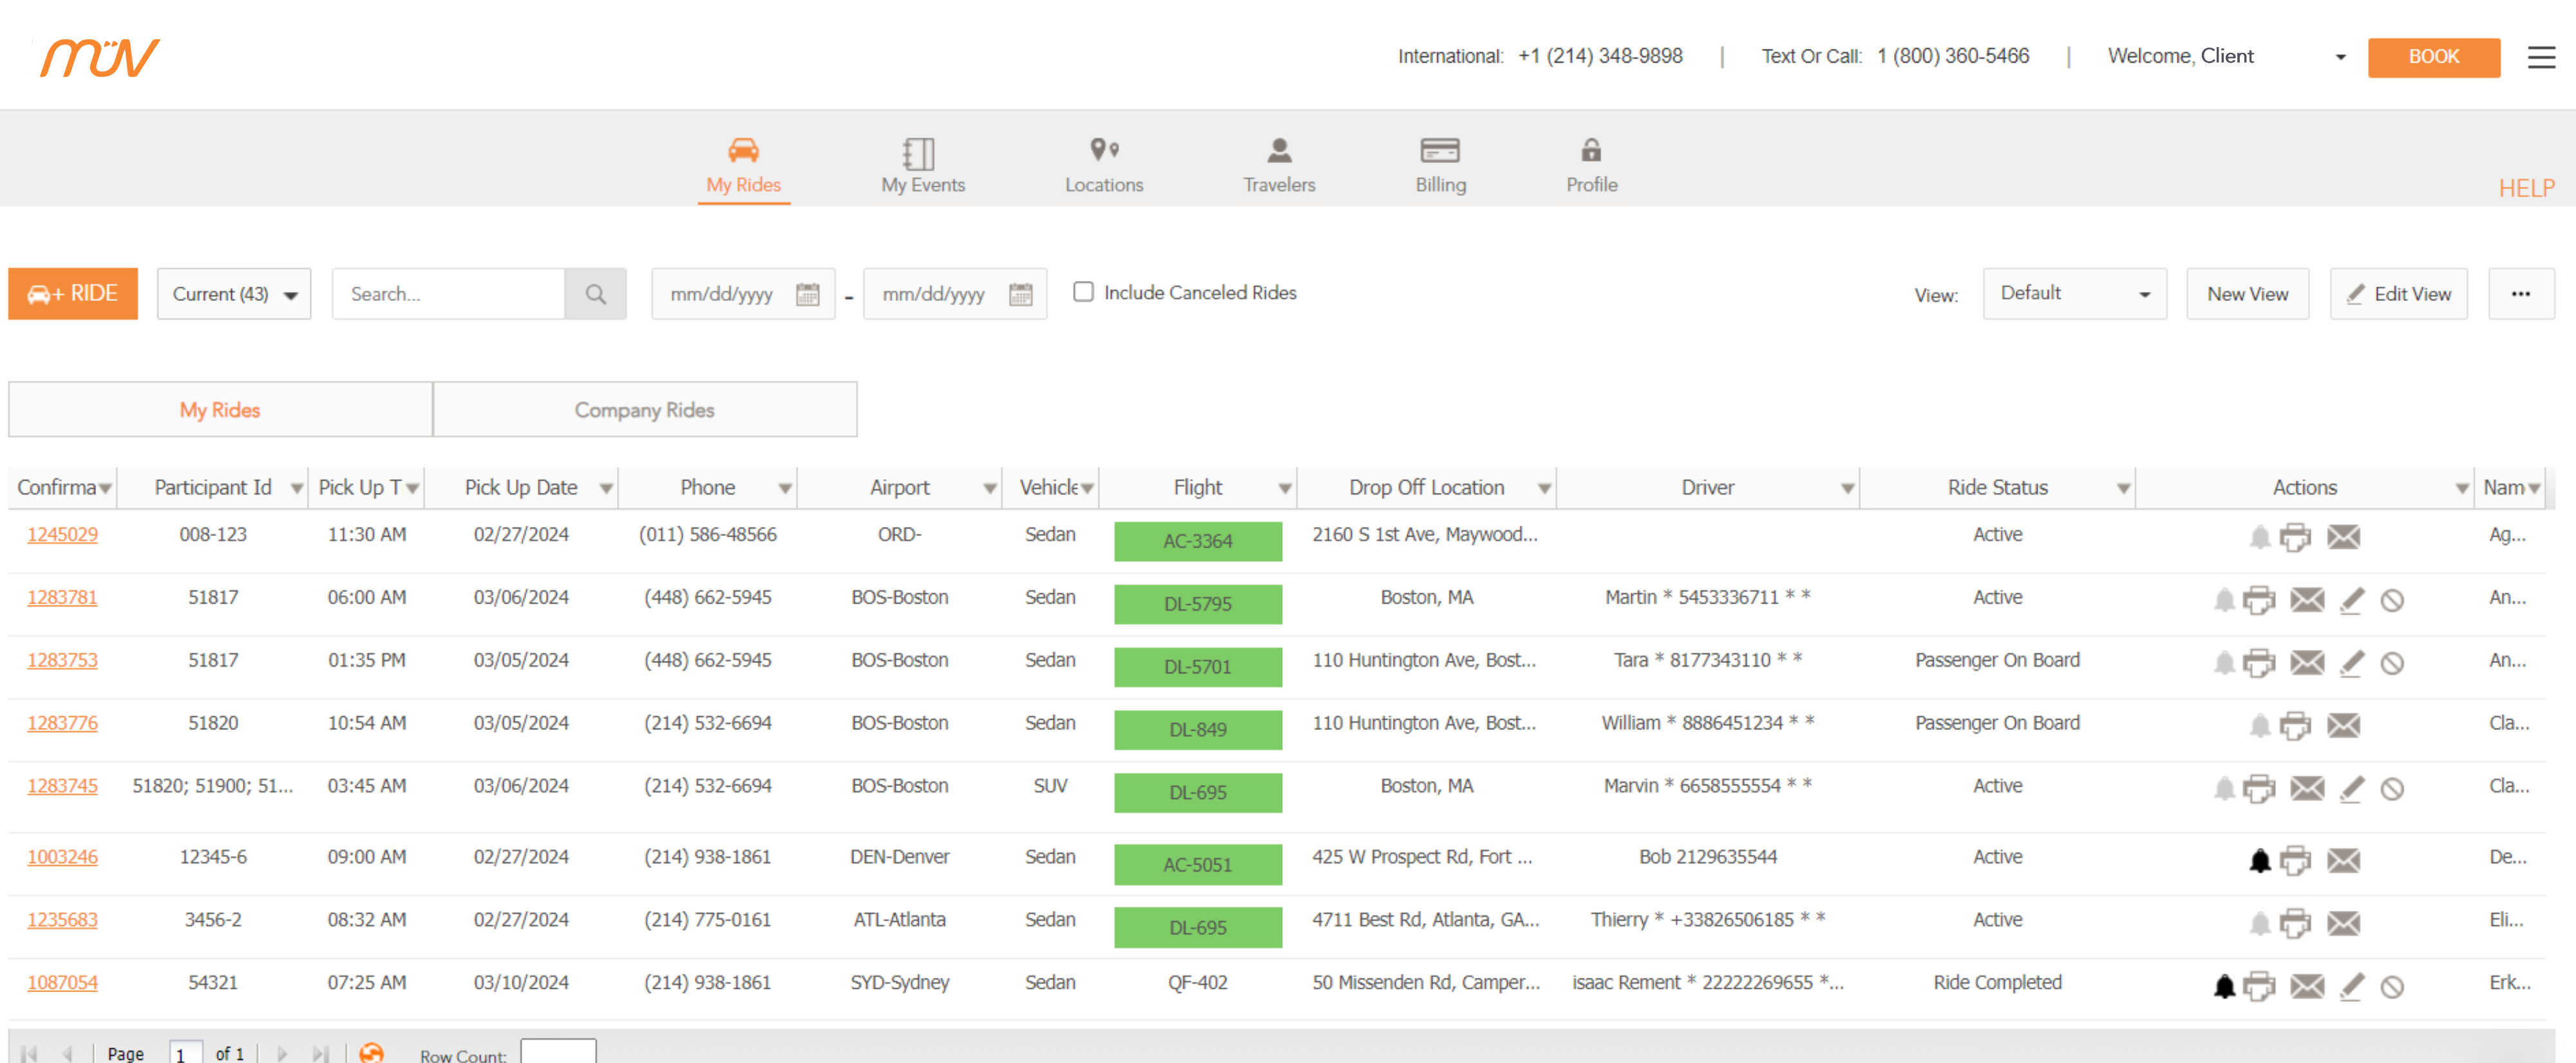Open the Billing section

pos(1440,166)
